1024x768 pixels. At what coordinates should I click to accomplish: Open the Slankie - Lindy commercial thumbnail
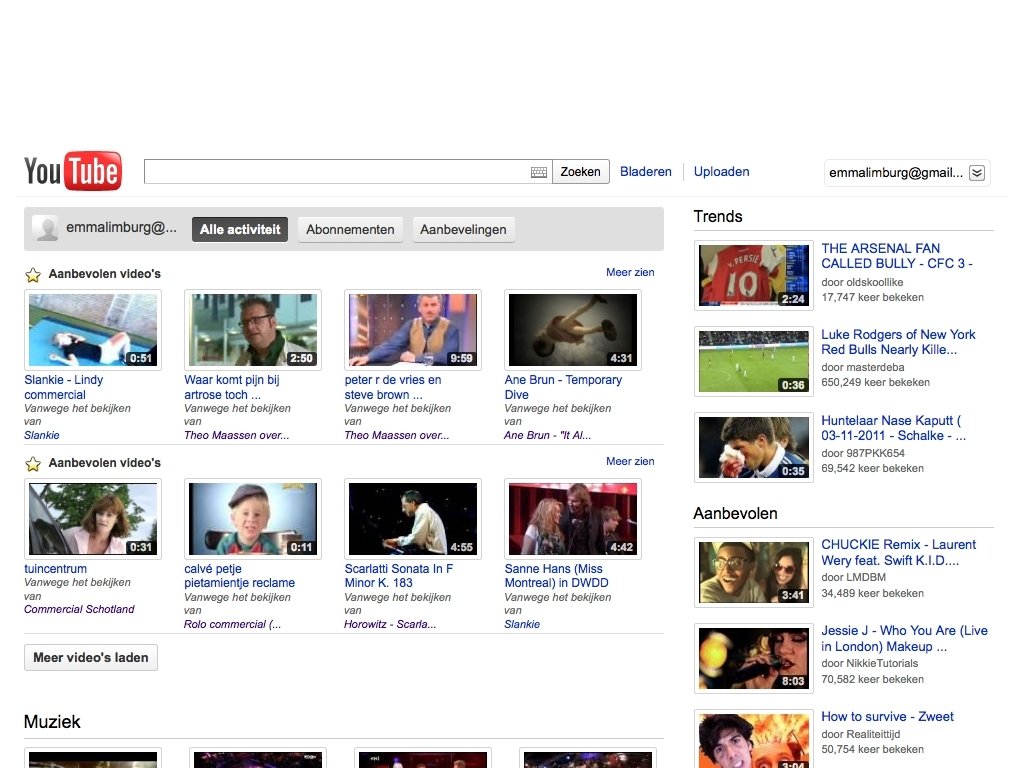(x=93, y=330)
